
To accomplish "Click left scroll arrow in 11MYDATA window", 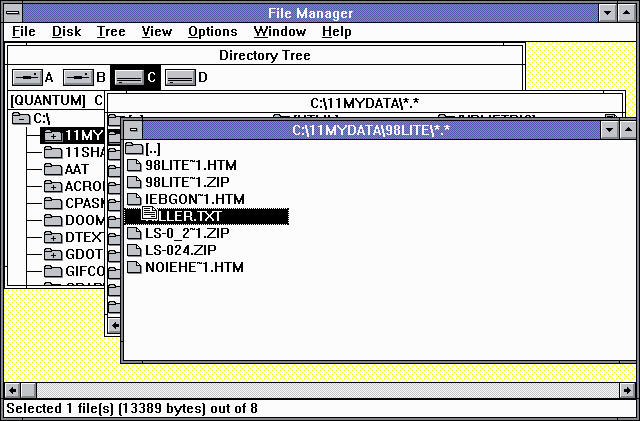I will (115, 325).
